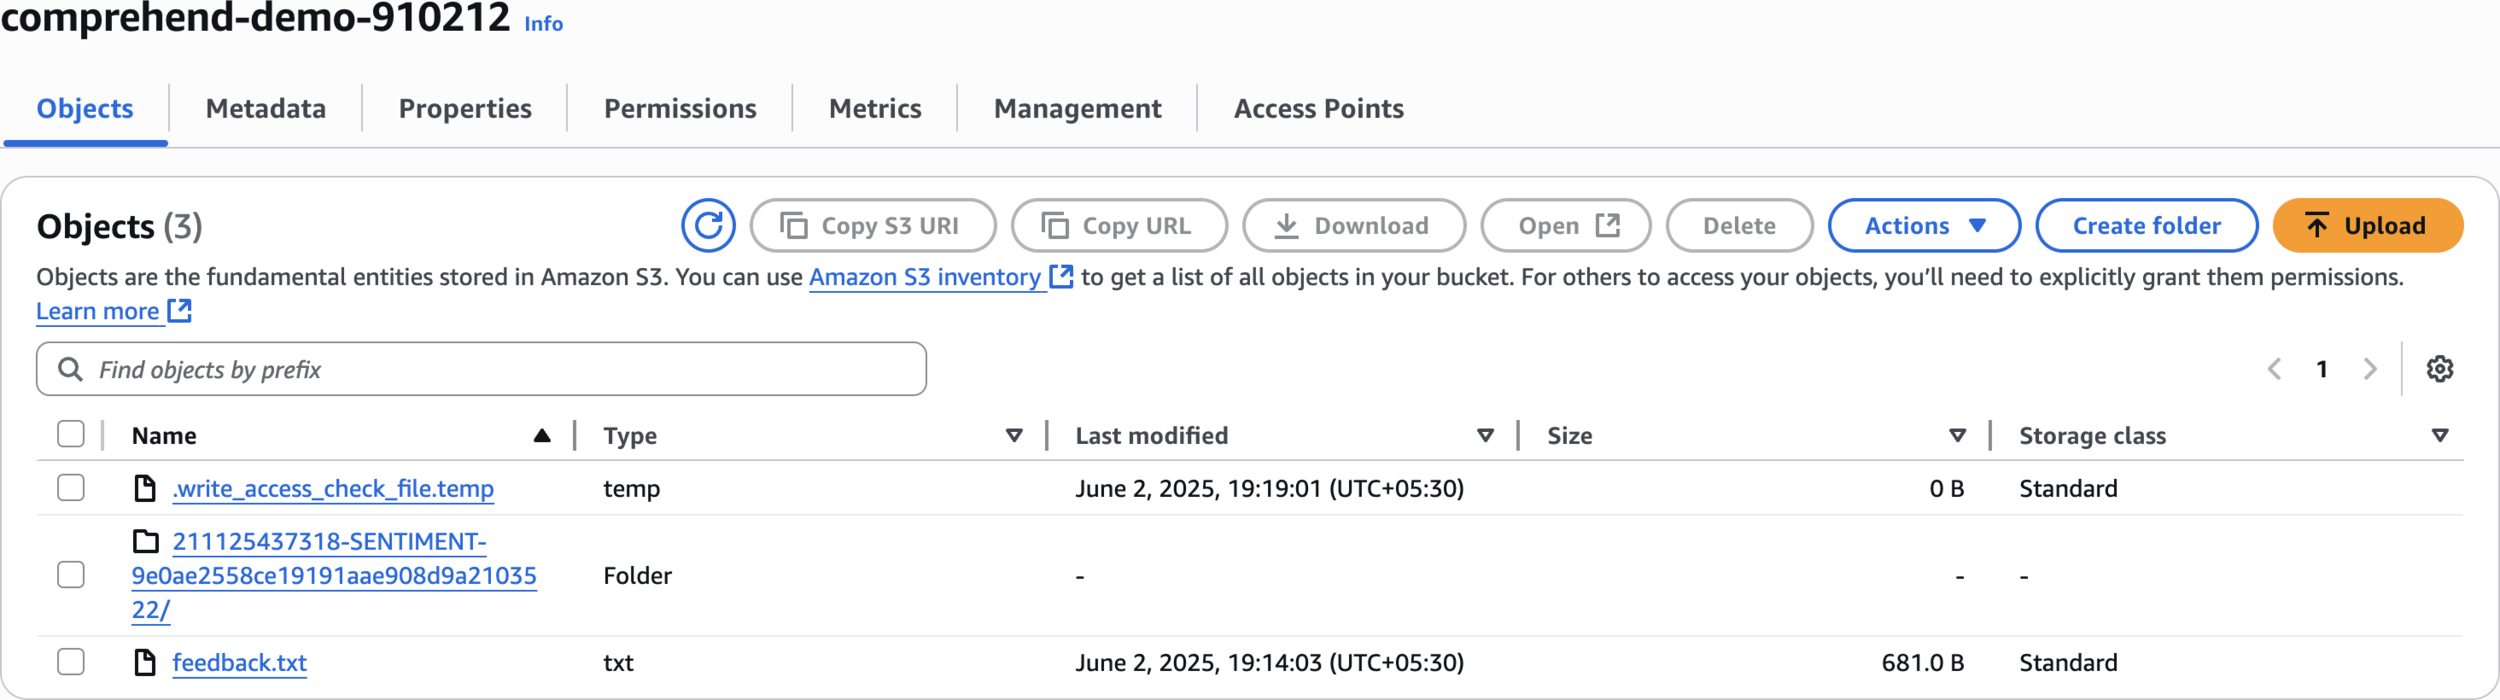Screen dimensions: 2500x700
Task: Click the Copy S3 URI button
Action: click(873, 225)
